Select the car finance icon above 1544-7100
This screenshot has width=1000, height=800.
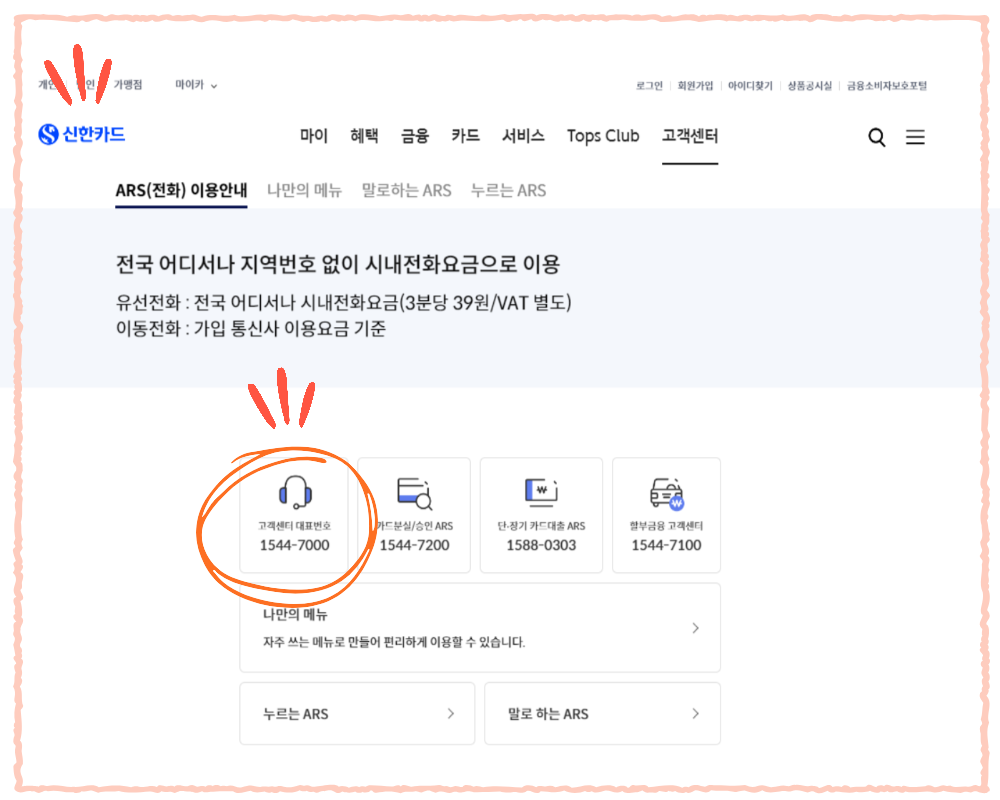tap(666, 494)
